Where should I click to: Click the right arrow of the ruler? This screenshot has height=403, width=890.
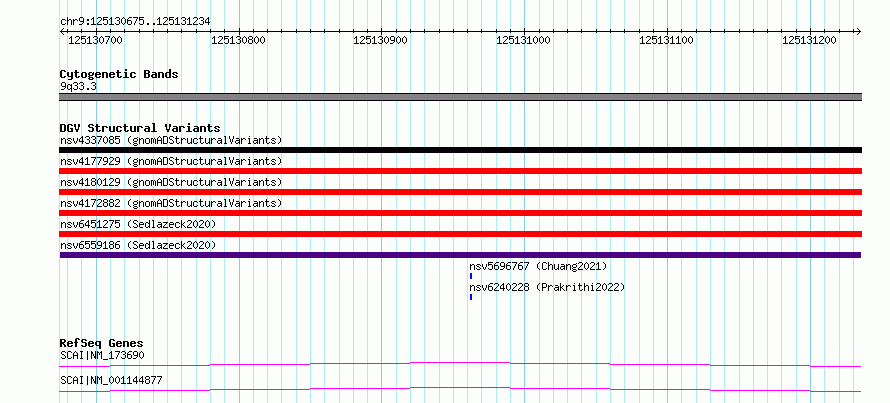(x=859, y=31)
